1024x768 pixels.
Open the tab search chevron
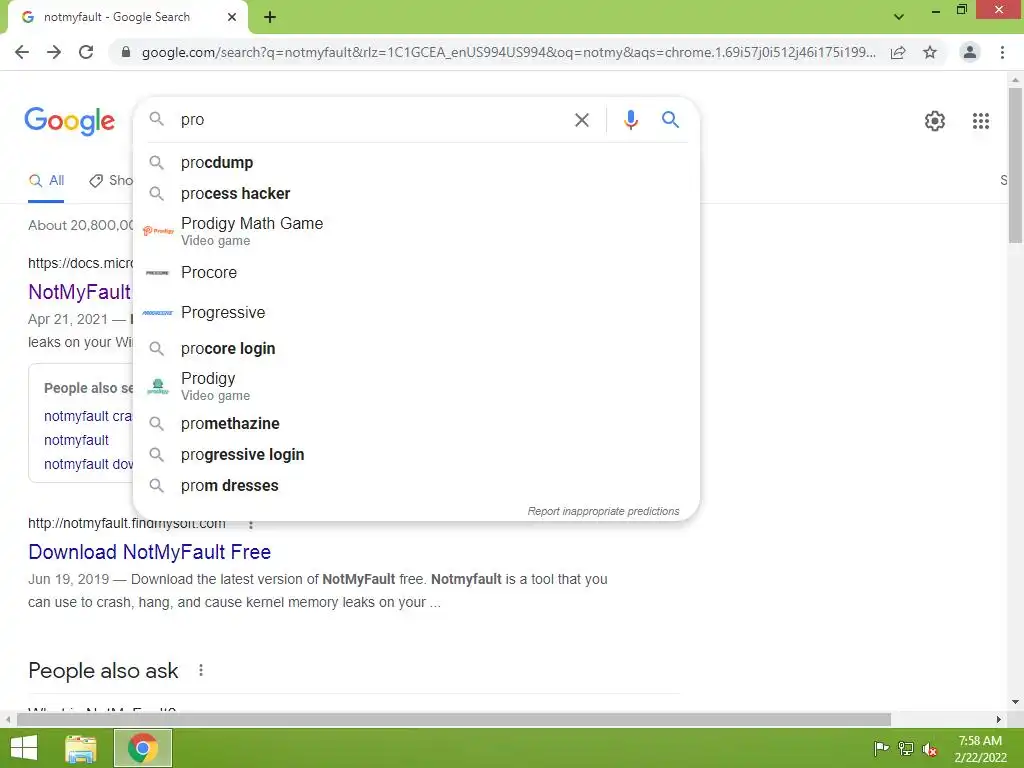[x=899, y=17]
